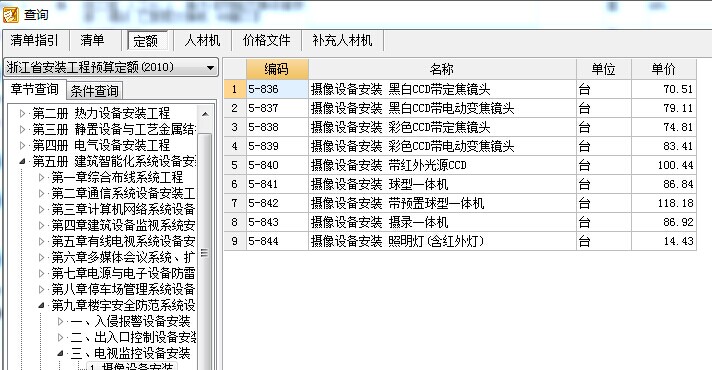Sort by the 编码 column header
This screenshot has height=370, width=712.
coord(277,69)
